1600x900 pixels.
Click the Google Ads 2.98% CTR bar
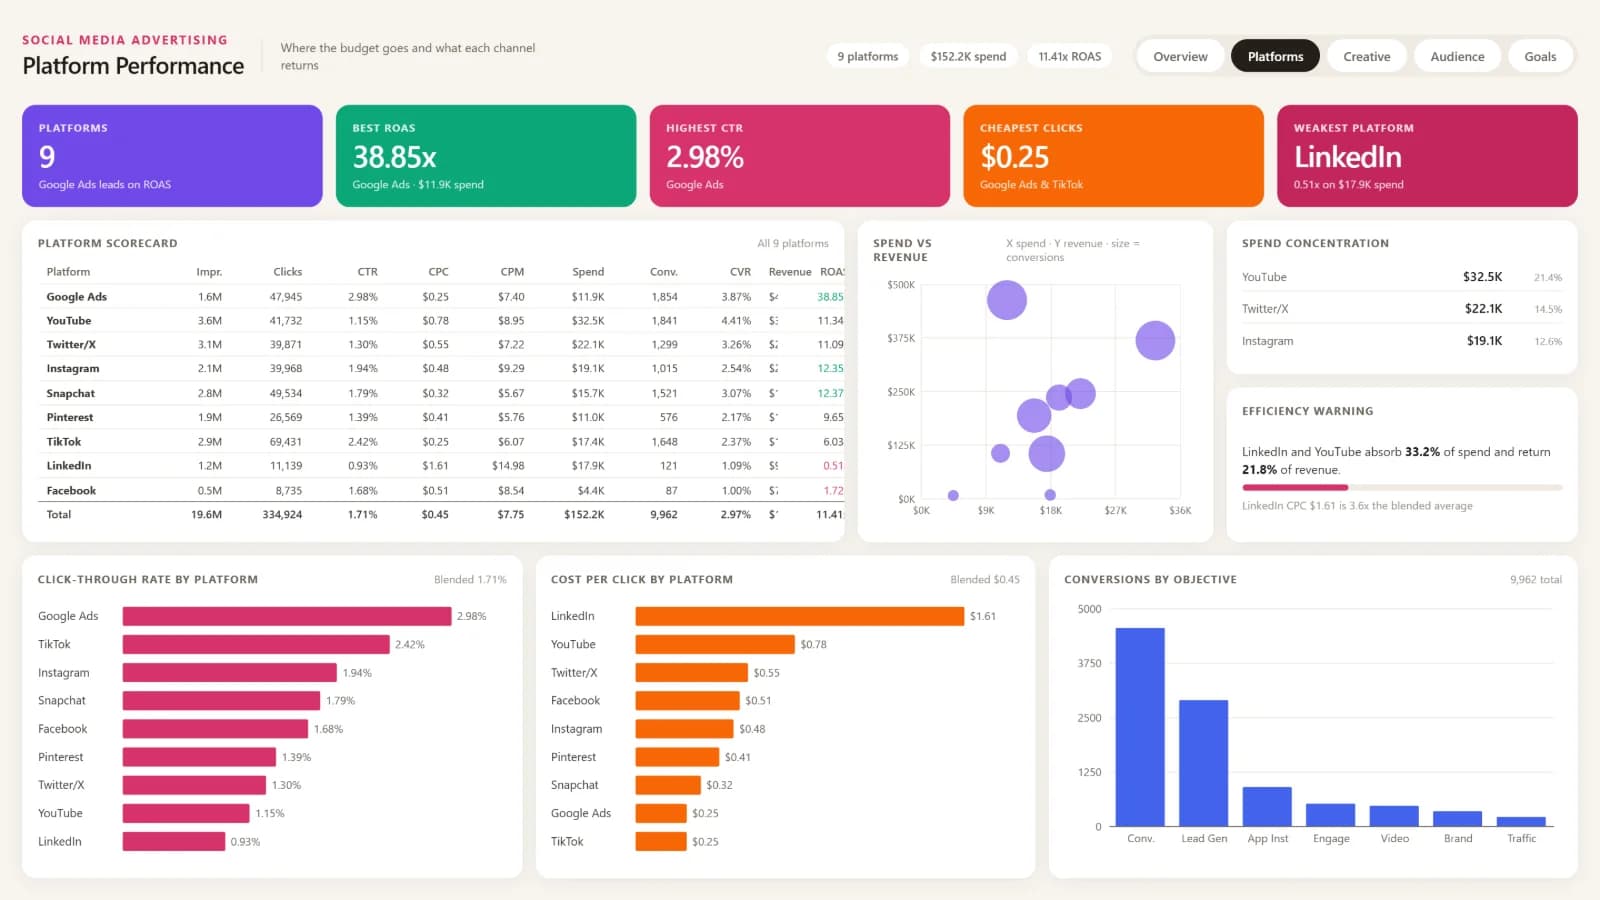coord(287,616)
